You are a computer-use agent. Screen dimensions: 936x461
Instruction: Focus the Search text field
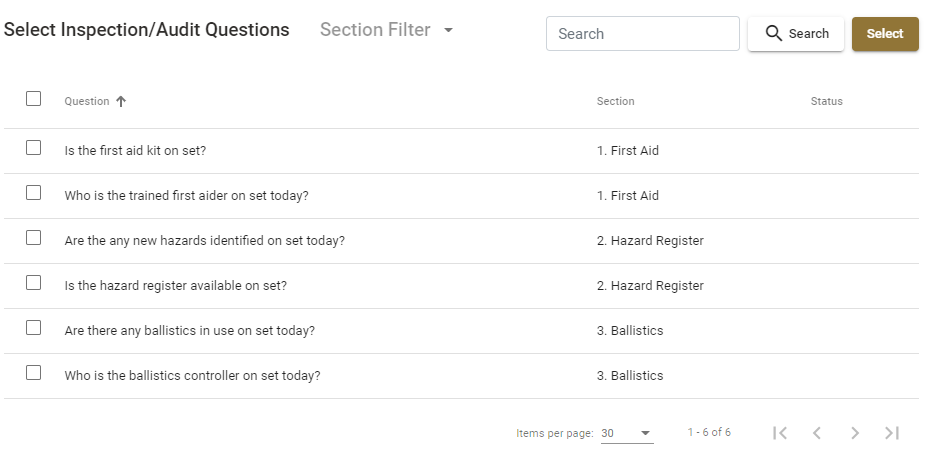coord(642,33)
